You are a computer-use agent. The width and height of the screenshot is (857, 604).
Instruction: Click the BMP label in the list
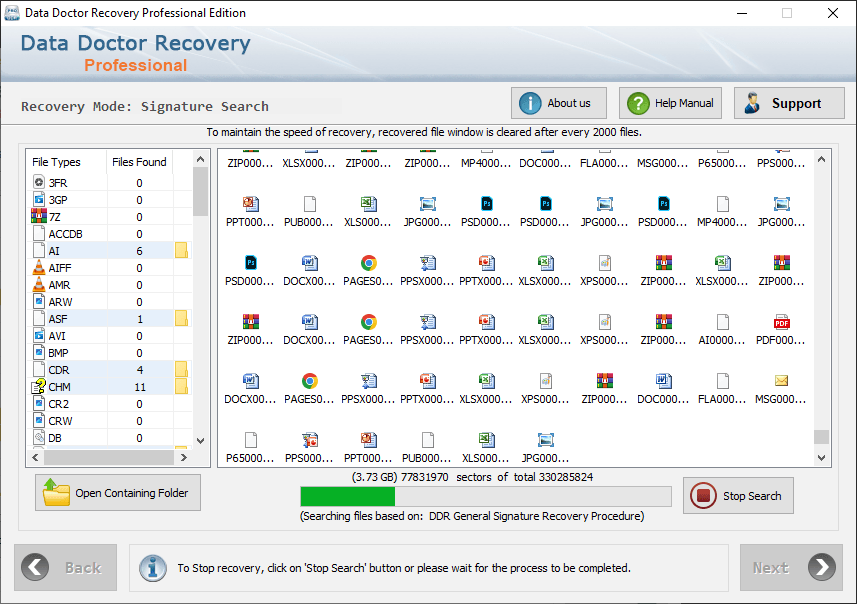coord(58,353)
